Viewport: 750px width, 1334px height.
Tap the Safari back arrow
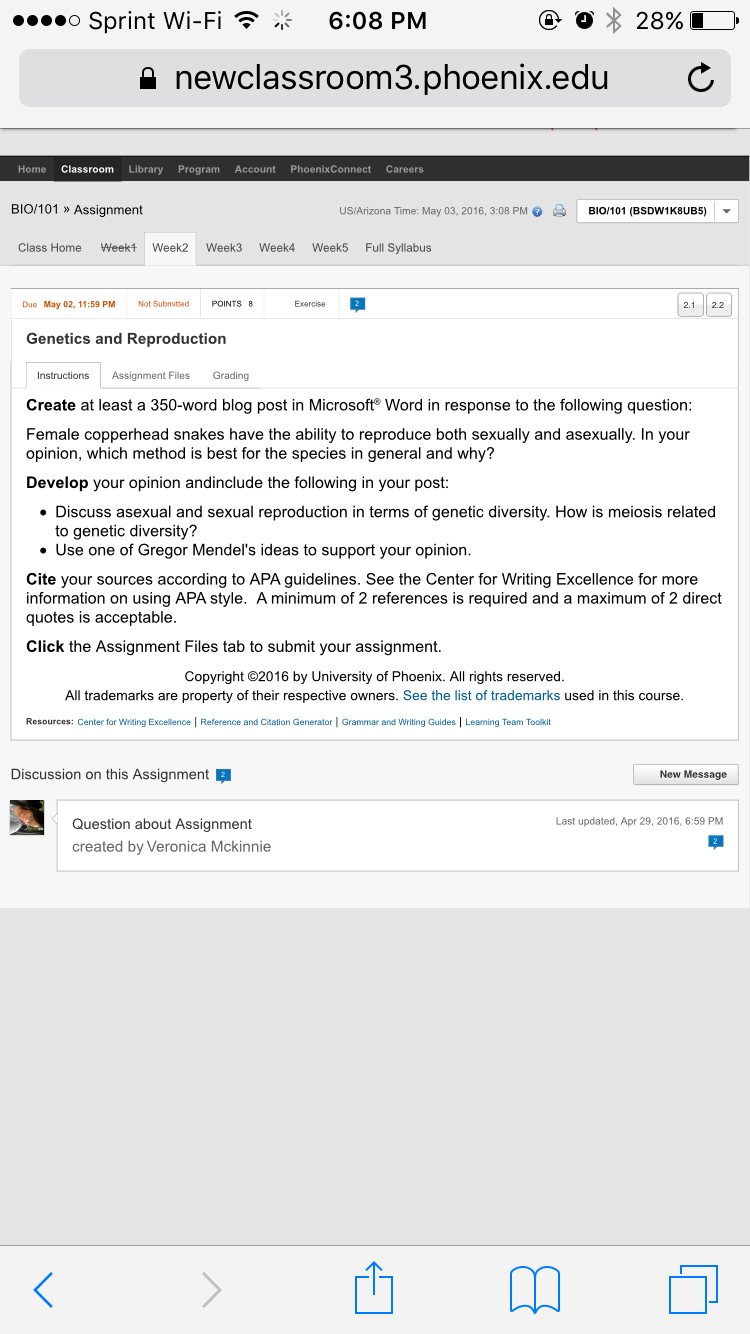click(43, 1290)
